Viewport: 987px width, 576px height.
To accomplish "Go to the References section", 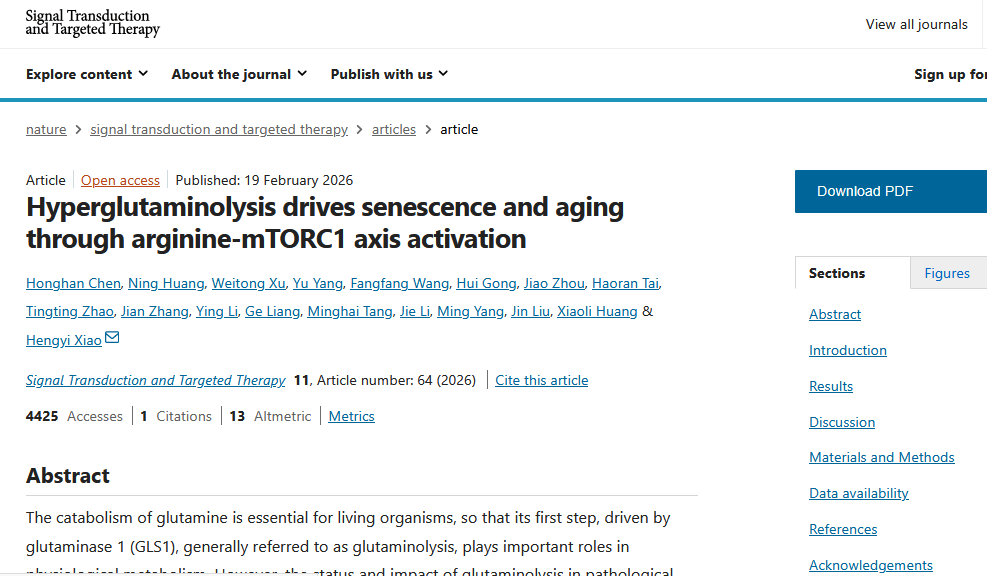I will click(842, 529).
